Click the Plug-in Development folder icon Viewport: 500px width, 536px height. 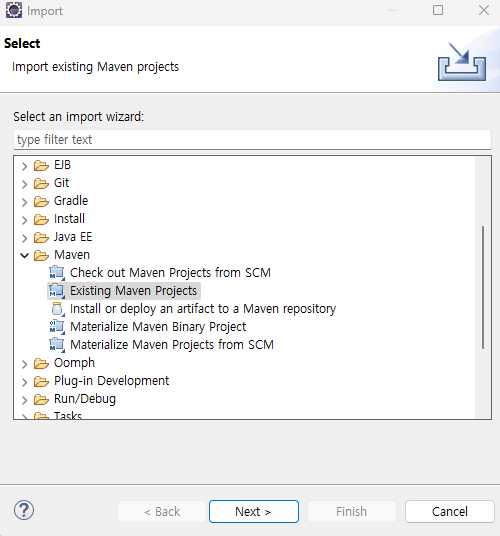41,381
